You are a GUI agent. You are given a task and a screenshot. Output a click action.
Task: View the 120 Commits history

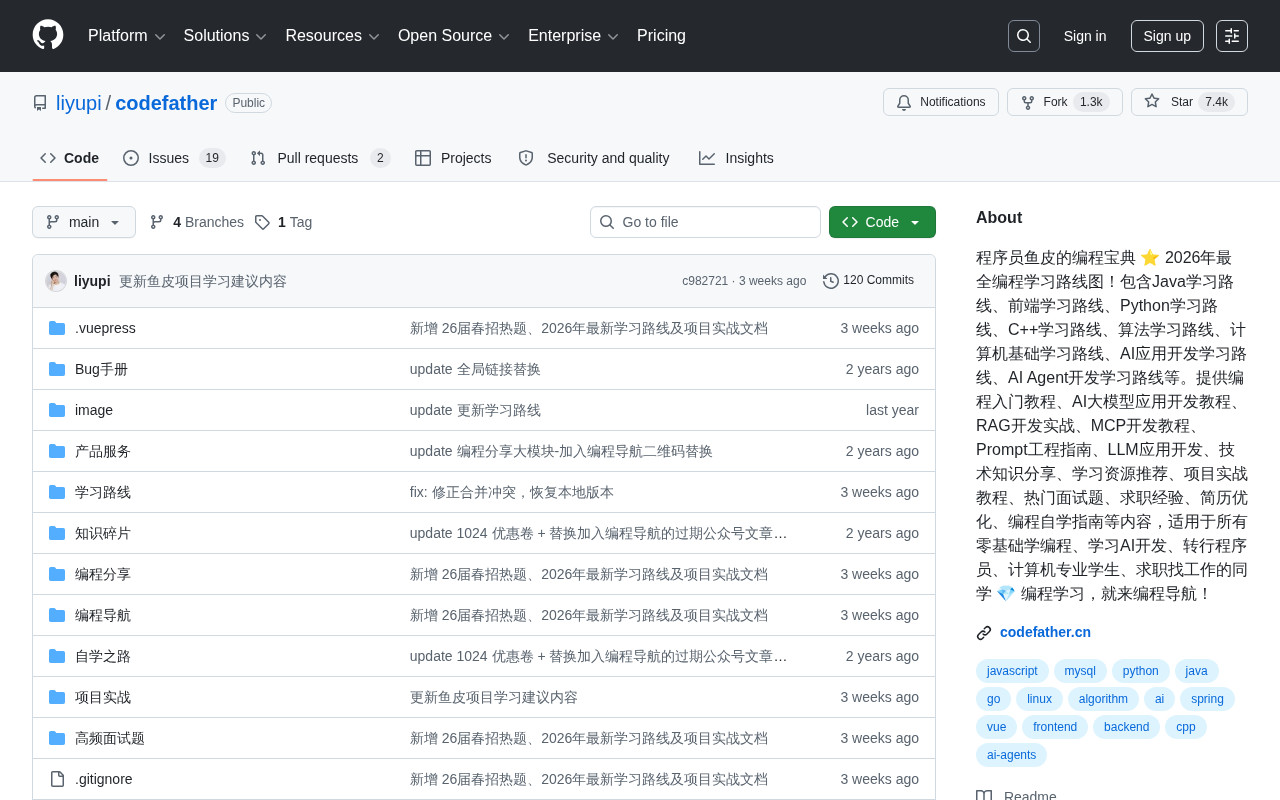(868, 281)
